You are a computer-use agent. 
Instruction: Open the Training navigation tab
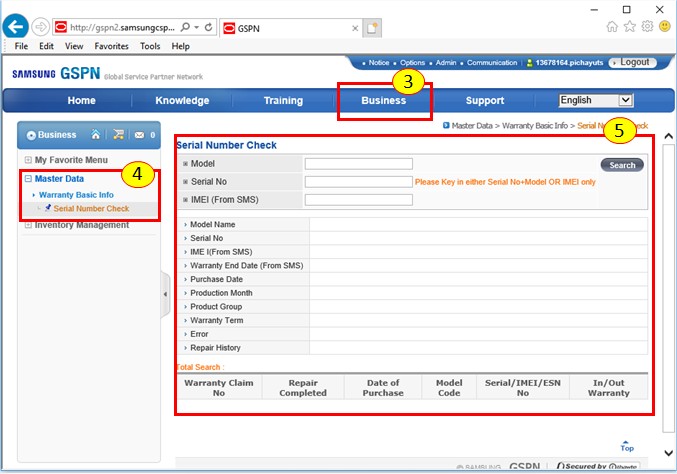point(283,101)
